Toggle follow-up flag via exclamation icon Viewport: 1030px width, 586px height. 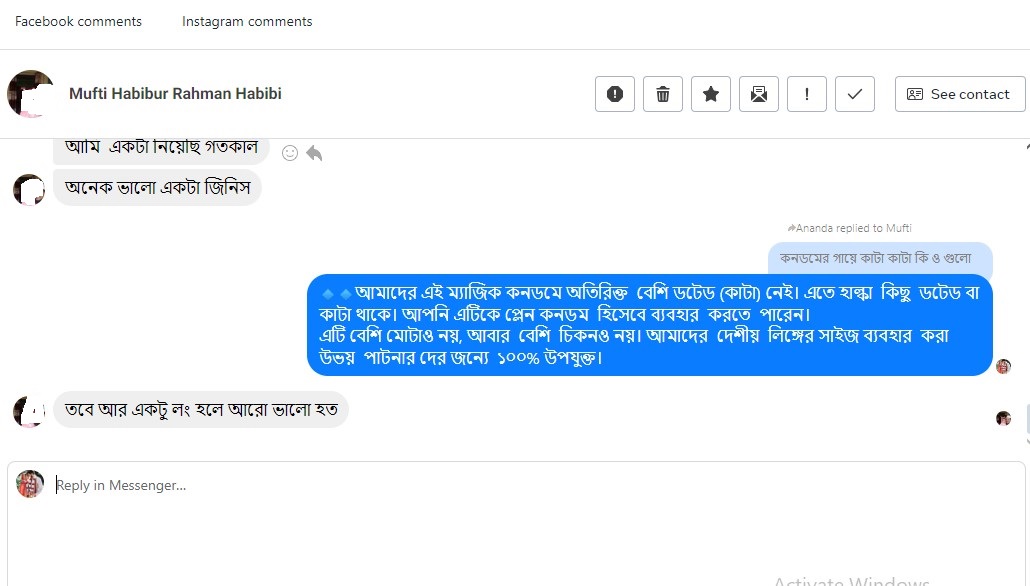click(x=806, y=93)
